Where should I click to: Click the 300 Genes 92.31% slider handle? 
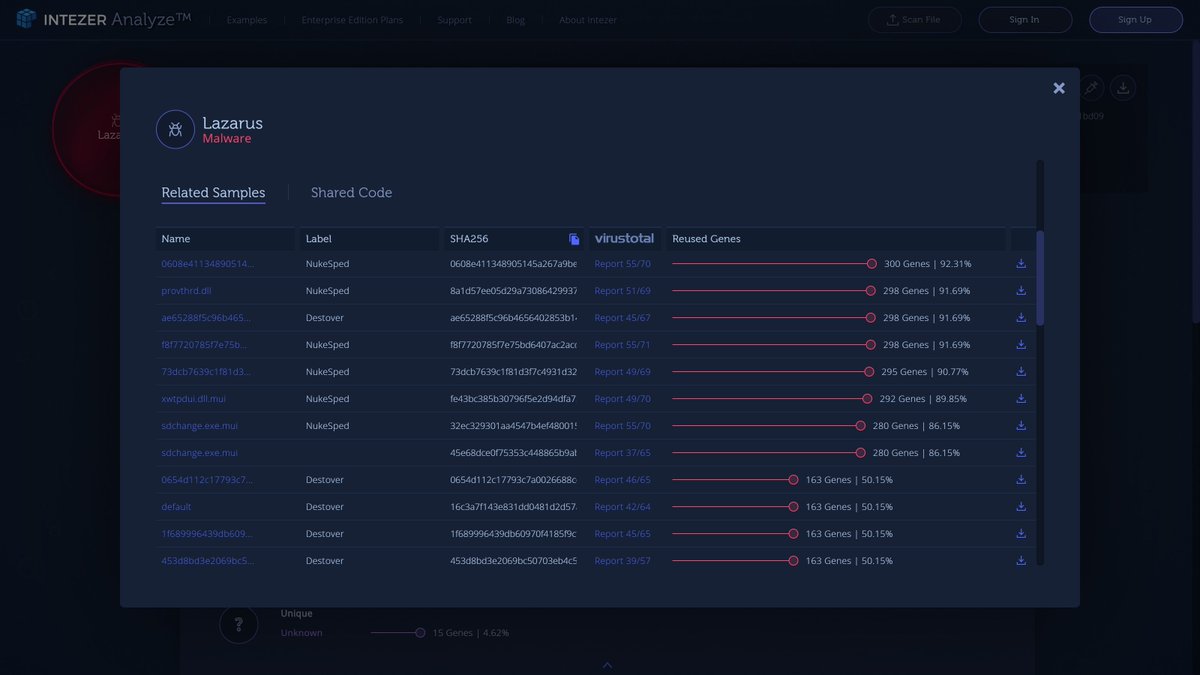tap(872, 264)
